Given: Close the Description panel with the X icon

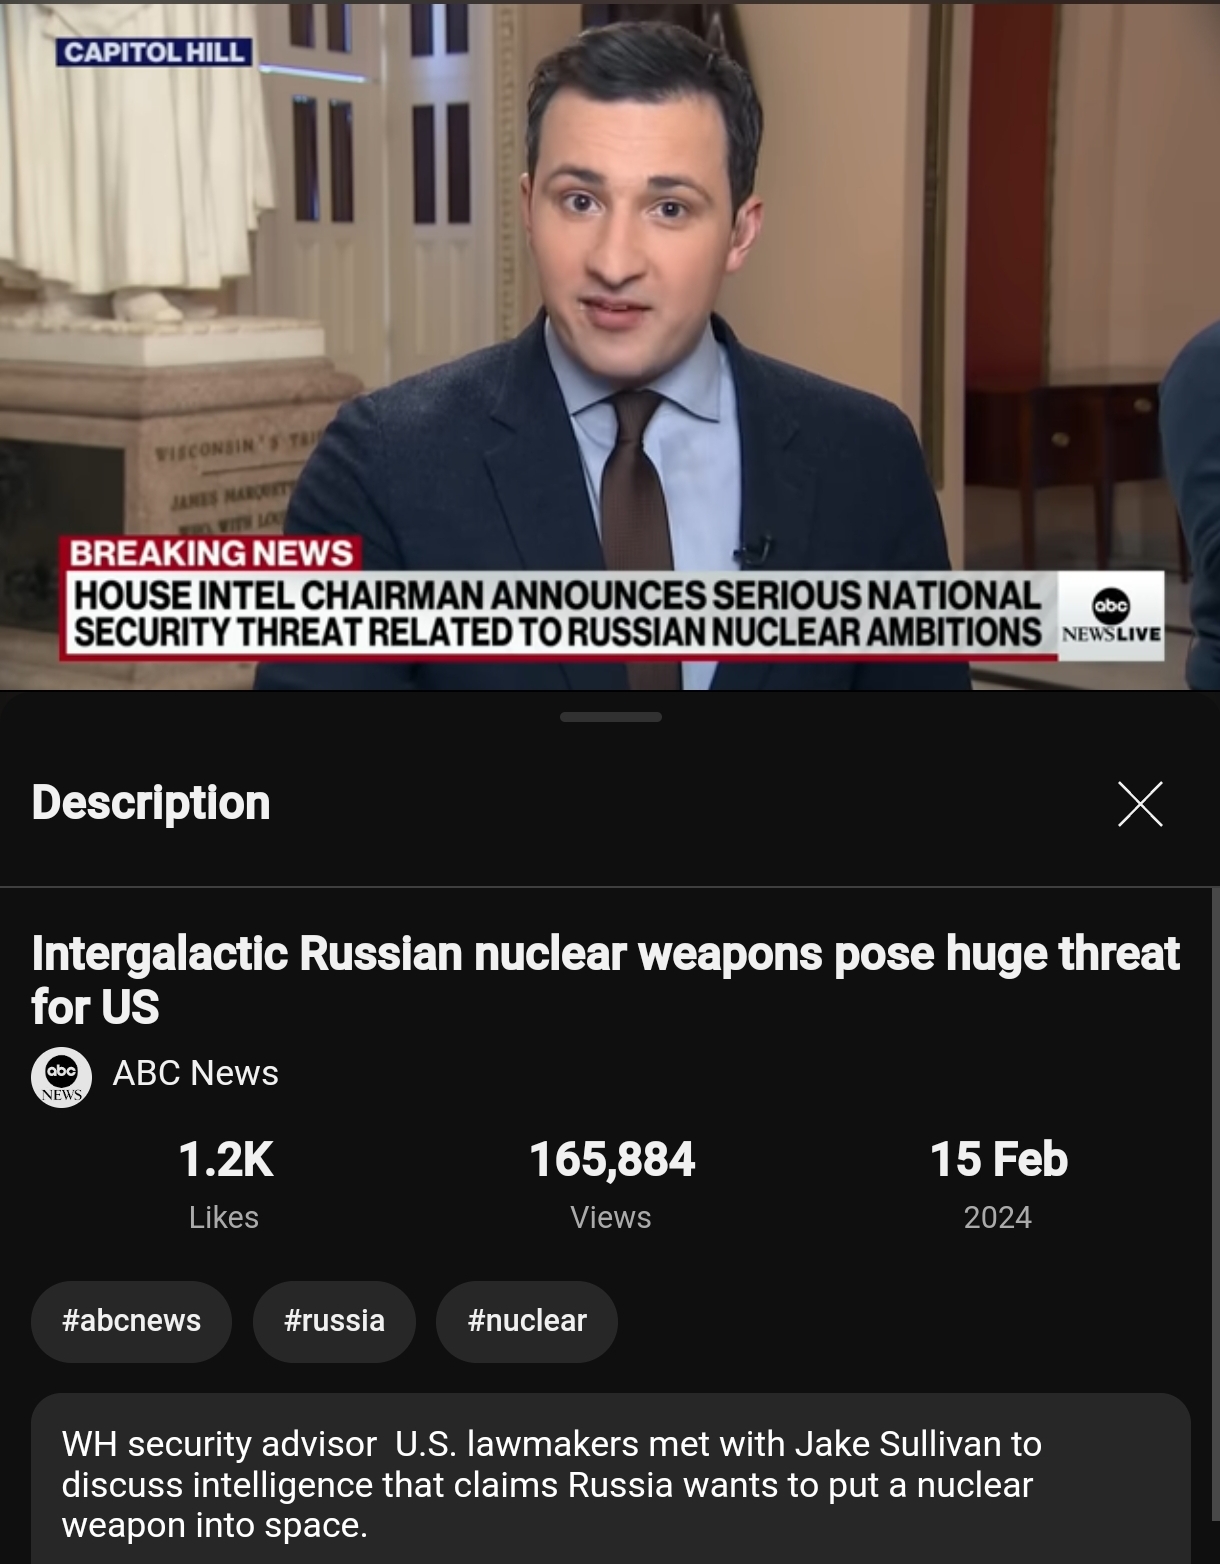Looking at the screenshot, I should 1140,804.
